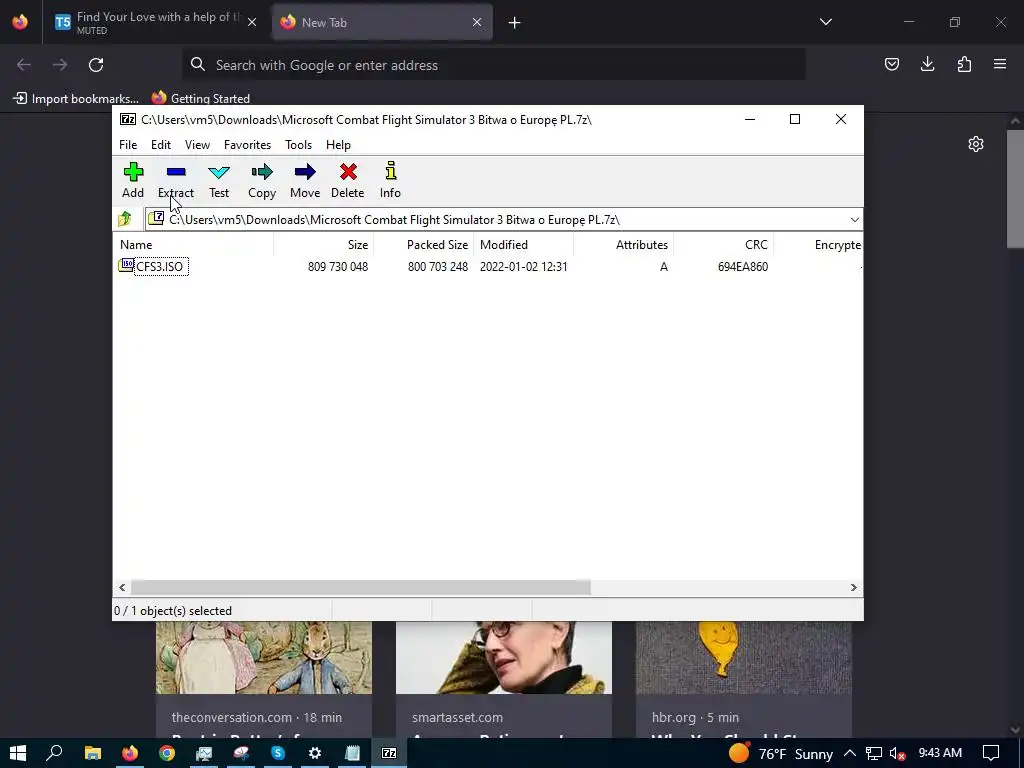Screen dimensions: 1024x768
Task: Click the List all tabs chevron in Firefox
Action: coord(826,22)
